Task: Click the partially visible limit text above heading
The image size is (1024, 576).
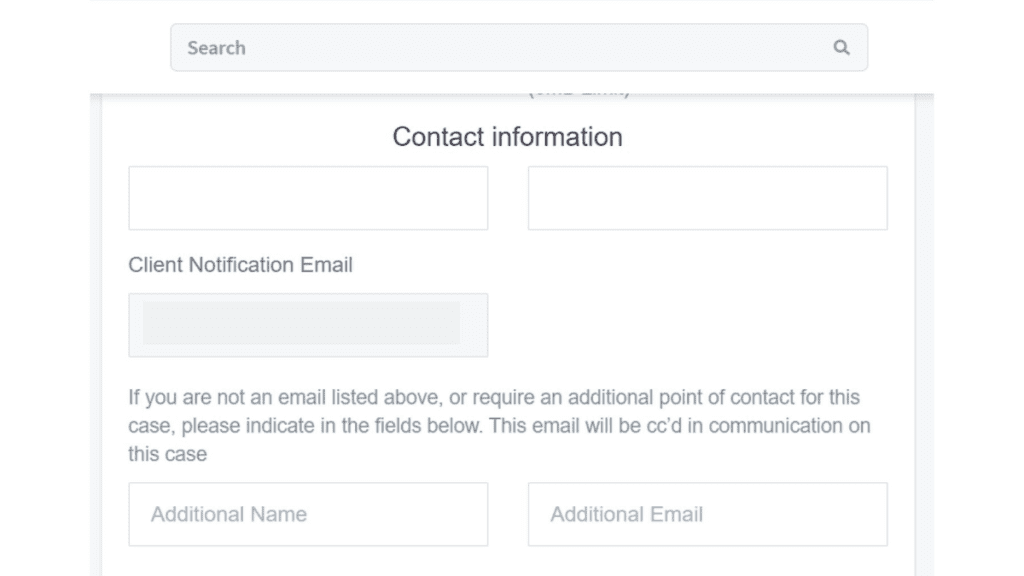Action: tap(577, 90)
